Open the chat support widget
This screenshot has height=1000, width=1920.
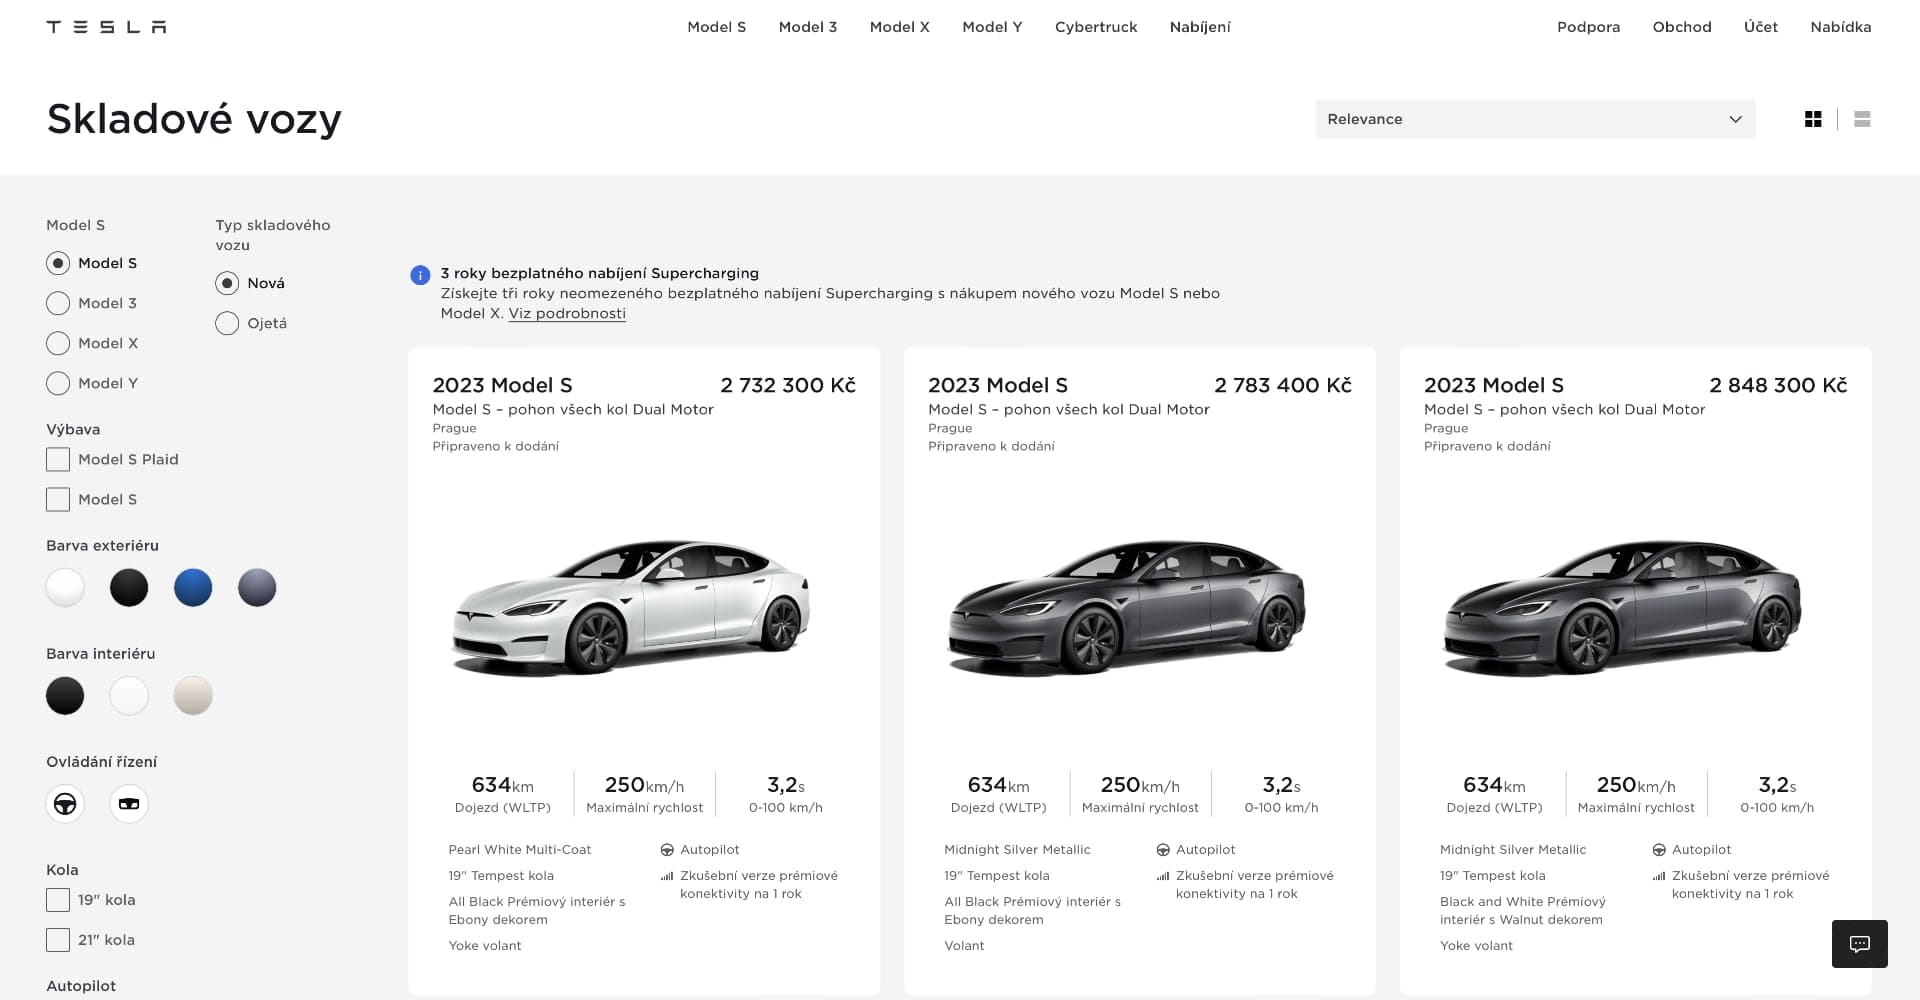coord(1859,943)
